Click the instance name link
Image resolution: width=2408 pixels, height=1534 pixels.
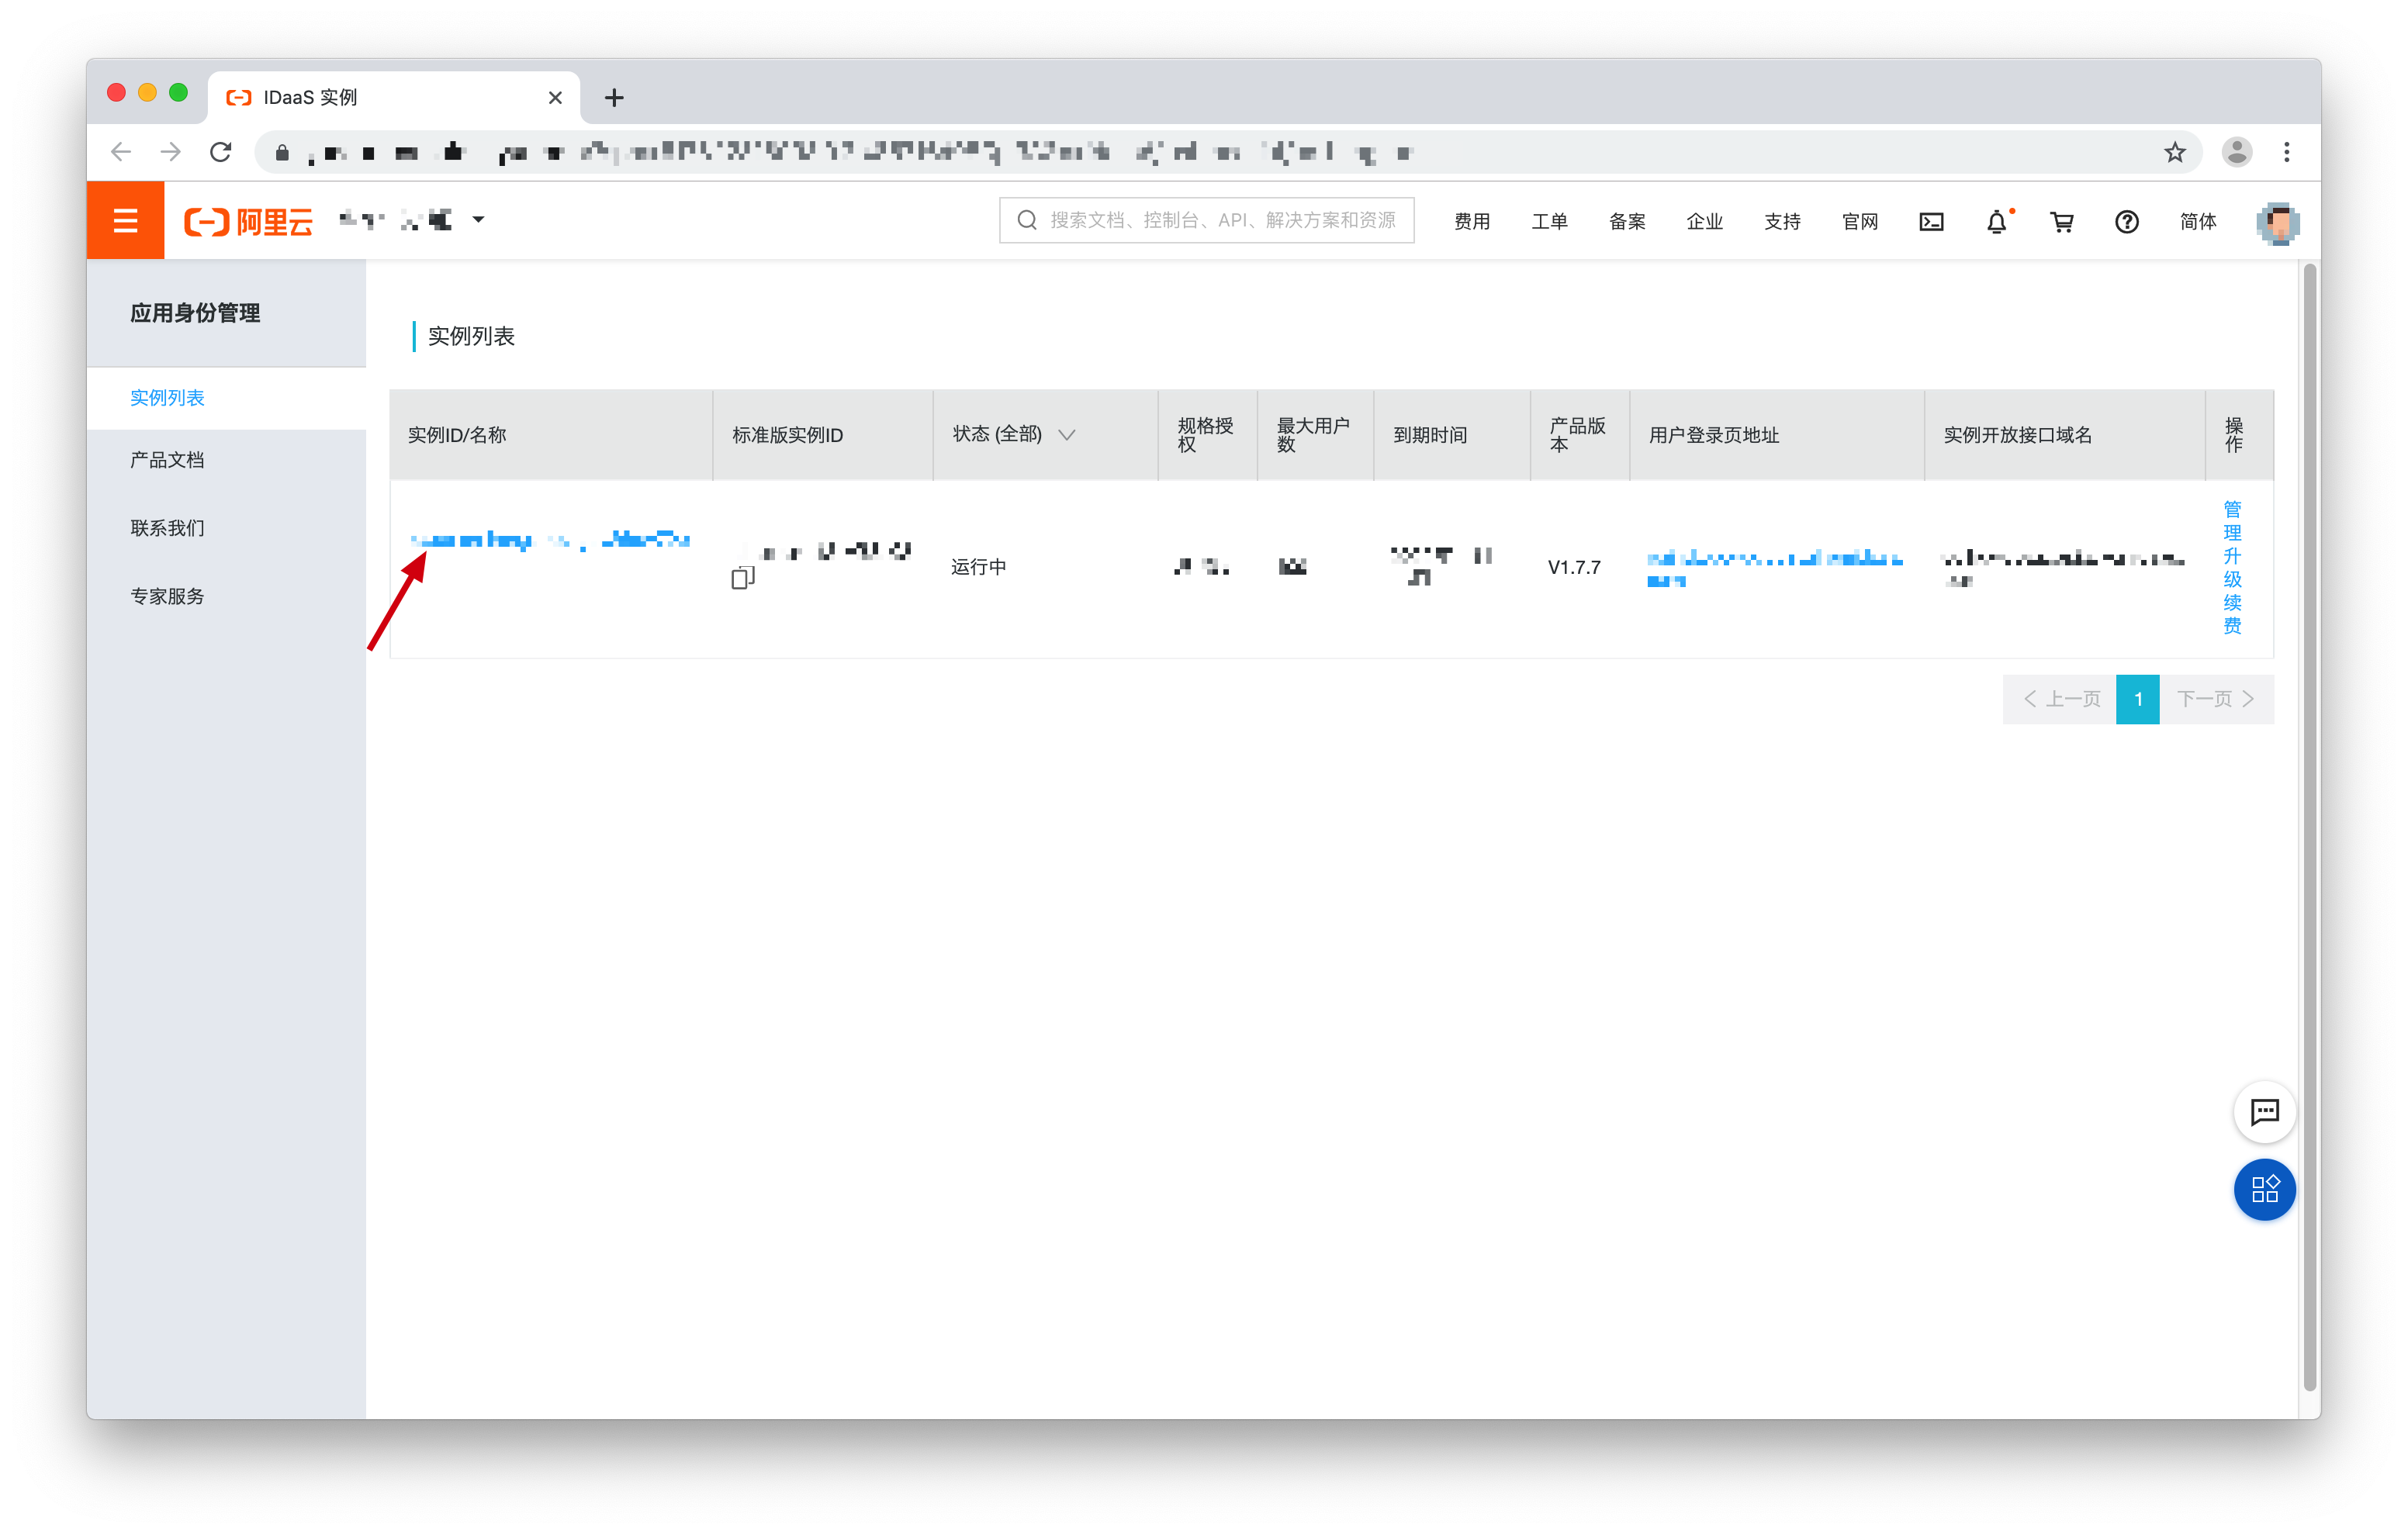550,541
